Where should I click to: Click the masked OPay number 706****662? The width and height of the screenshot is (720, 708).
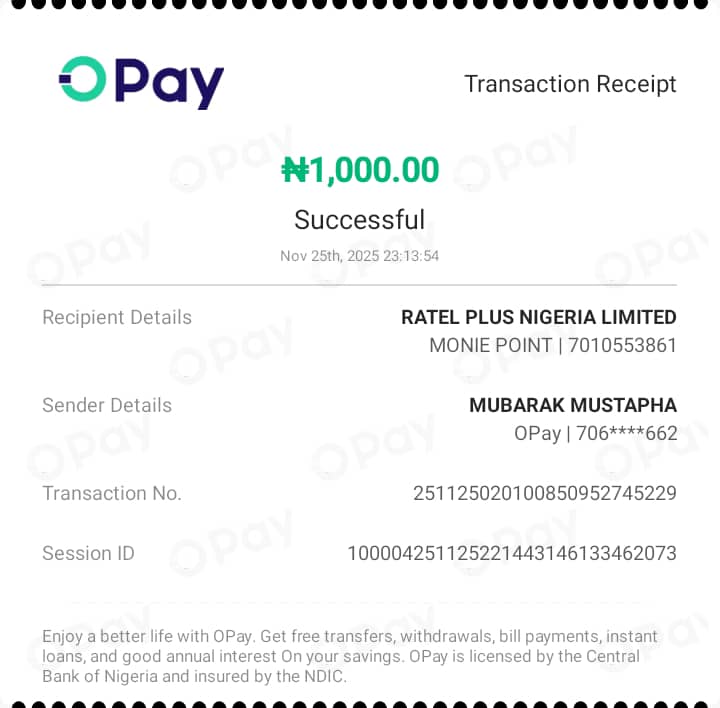point(627,433)
